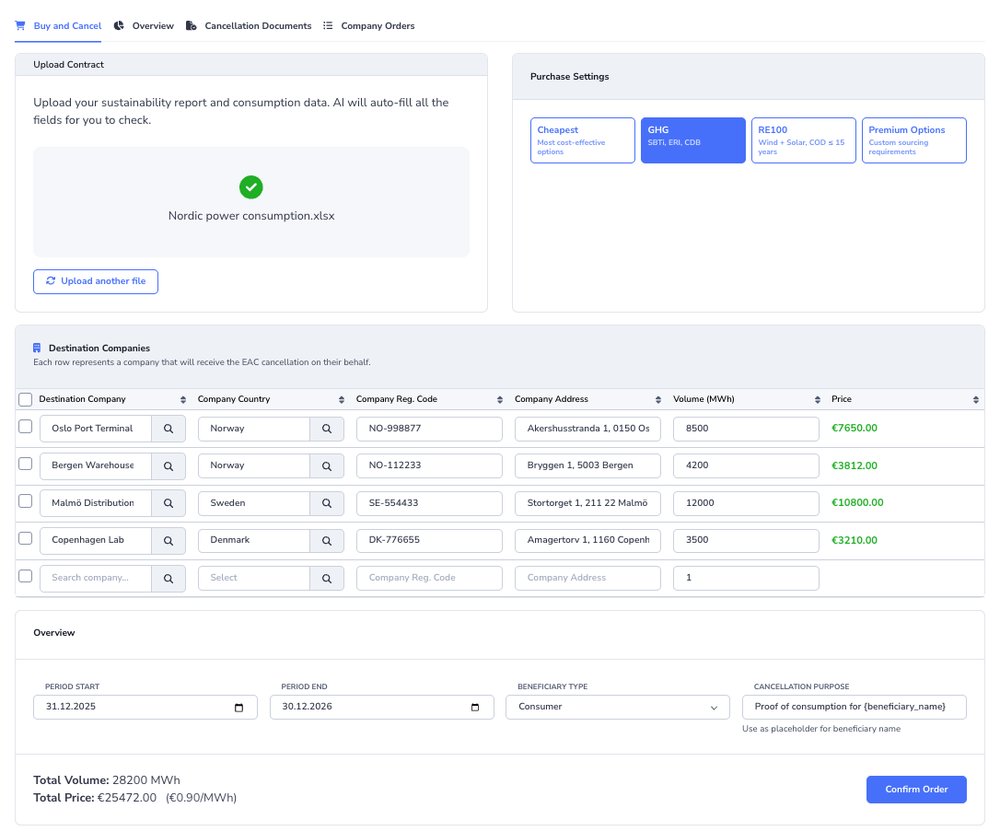1000x837 pixels.
Task: Check the Malmö Distribution row checkbox
Action: coord(26,501)
